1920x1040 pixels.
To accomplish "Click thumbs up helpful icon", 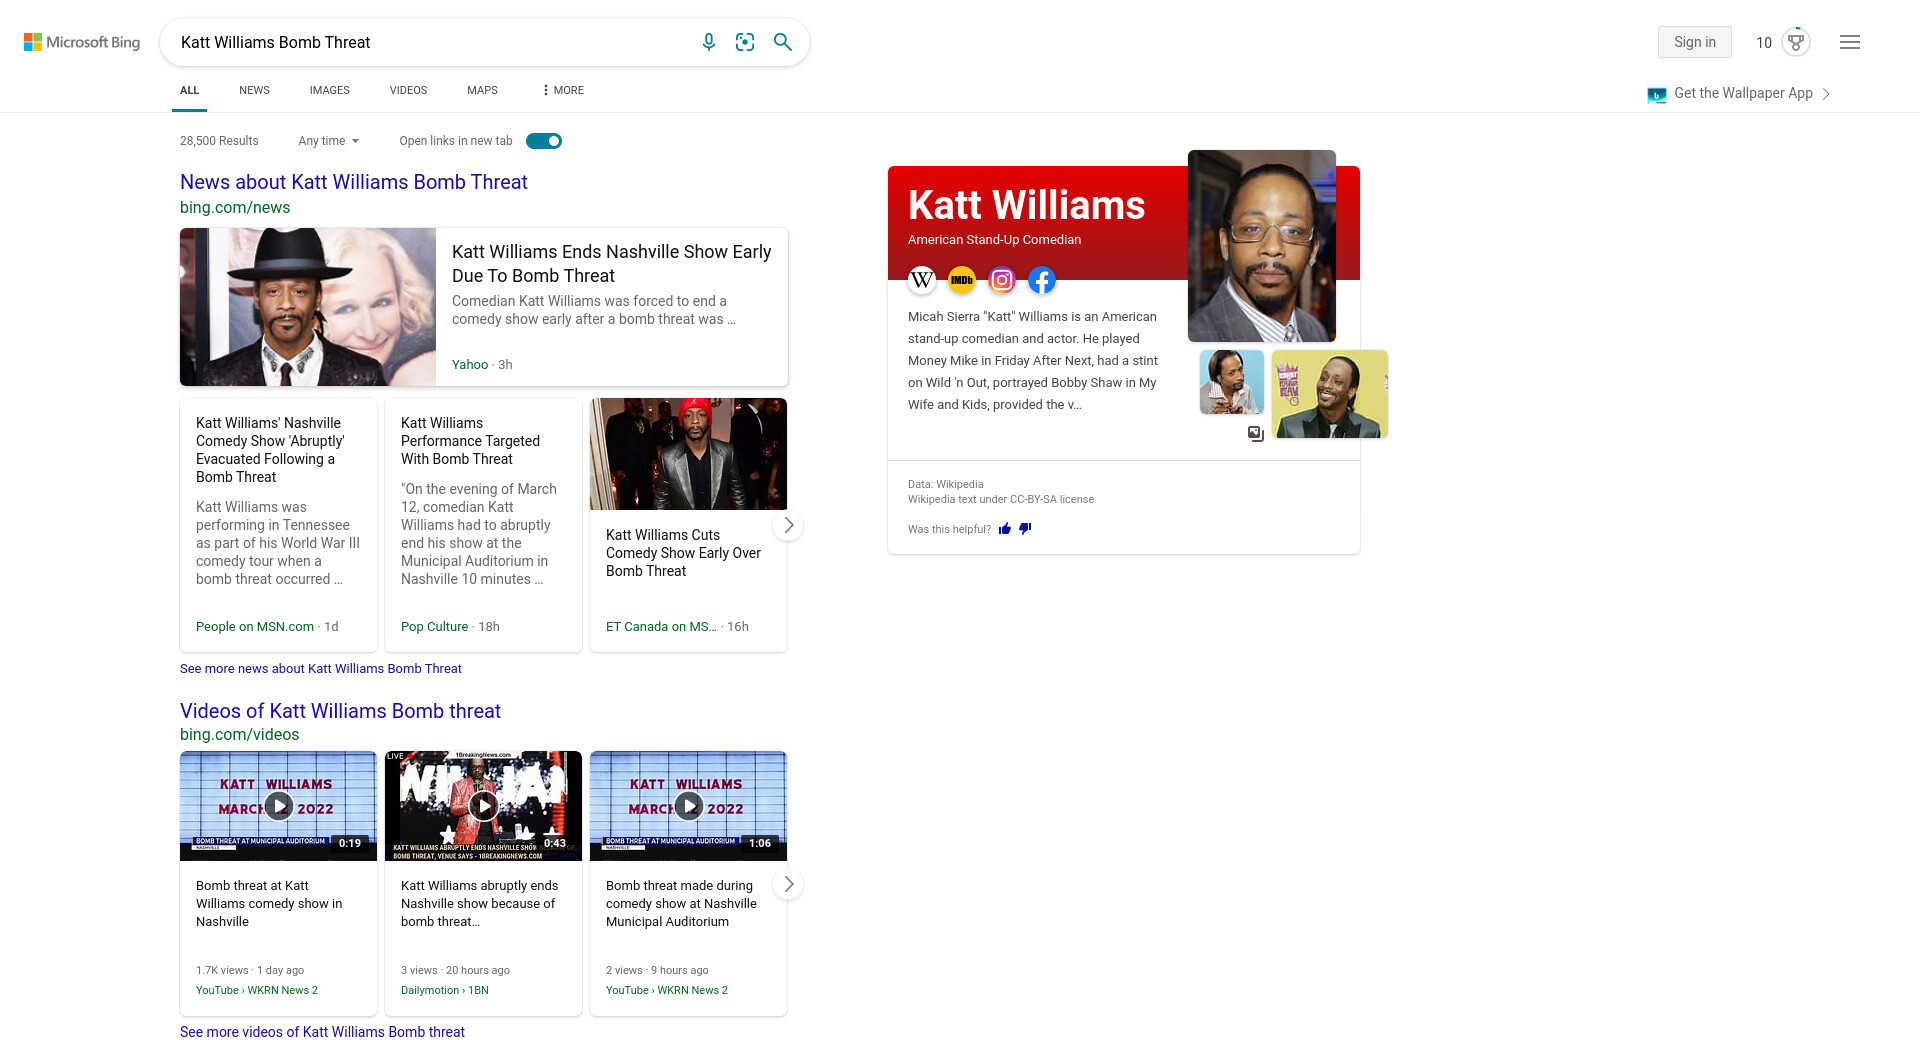I will (x=1005, y=529).
